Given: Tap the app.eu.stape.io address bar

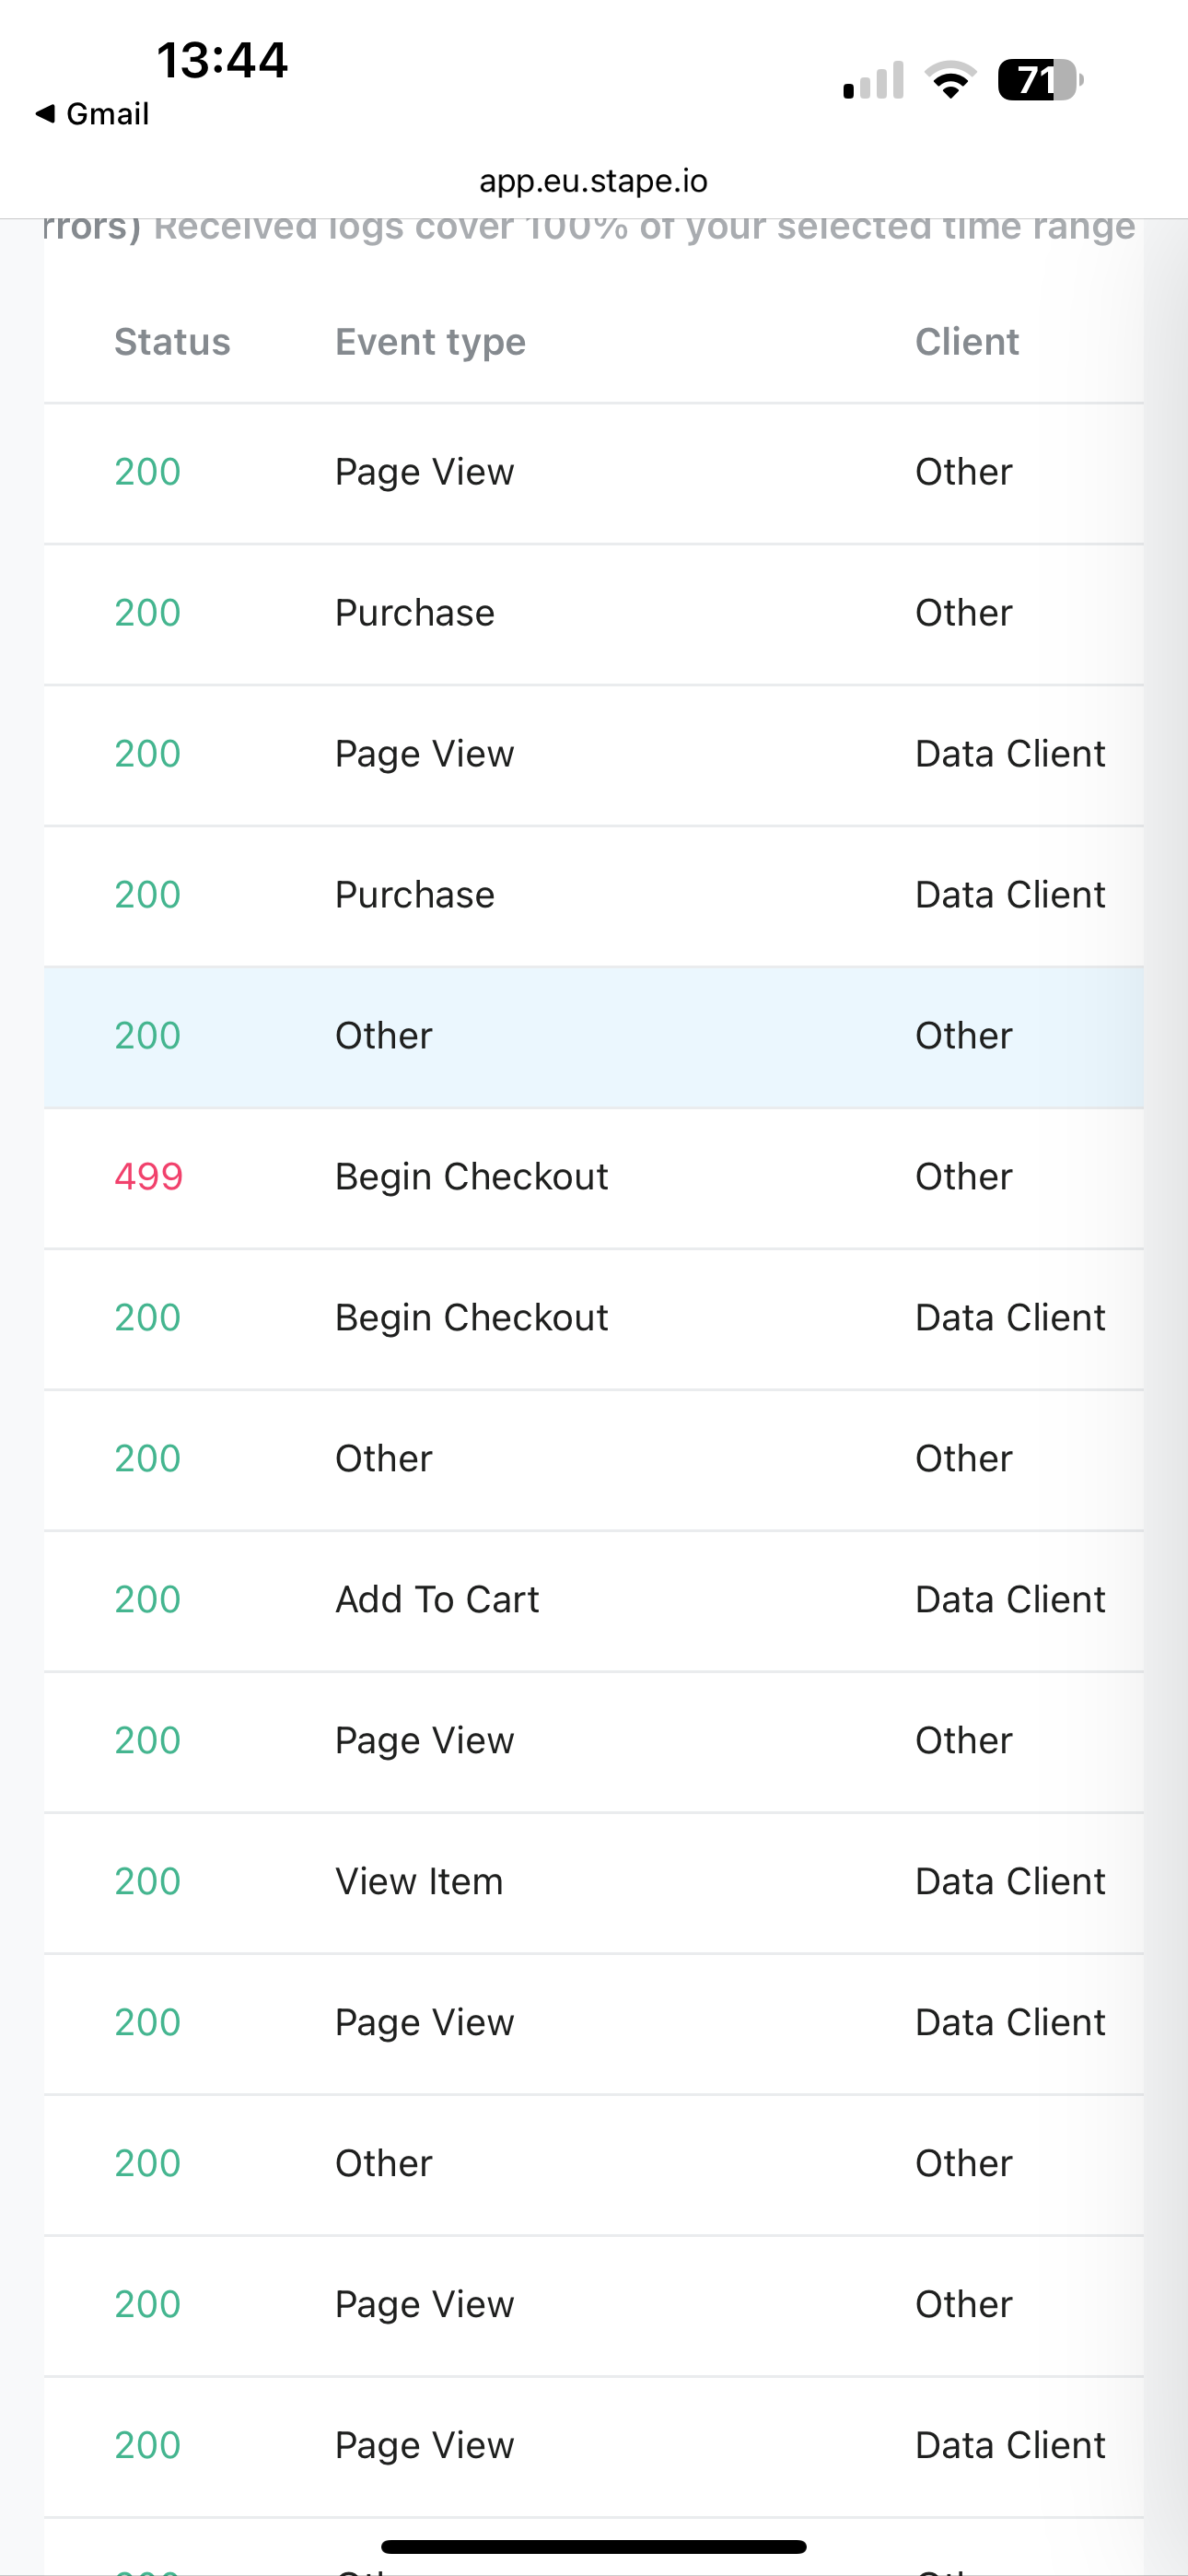Looking at the screenshot, I should pos(594,181).
